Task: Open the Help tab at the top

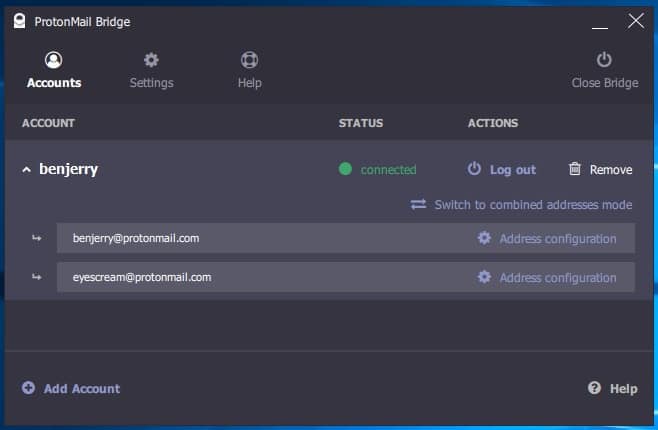Action: tap(249, 70)
